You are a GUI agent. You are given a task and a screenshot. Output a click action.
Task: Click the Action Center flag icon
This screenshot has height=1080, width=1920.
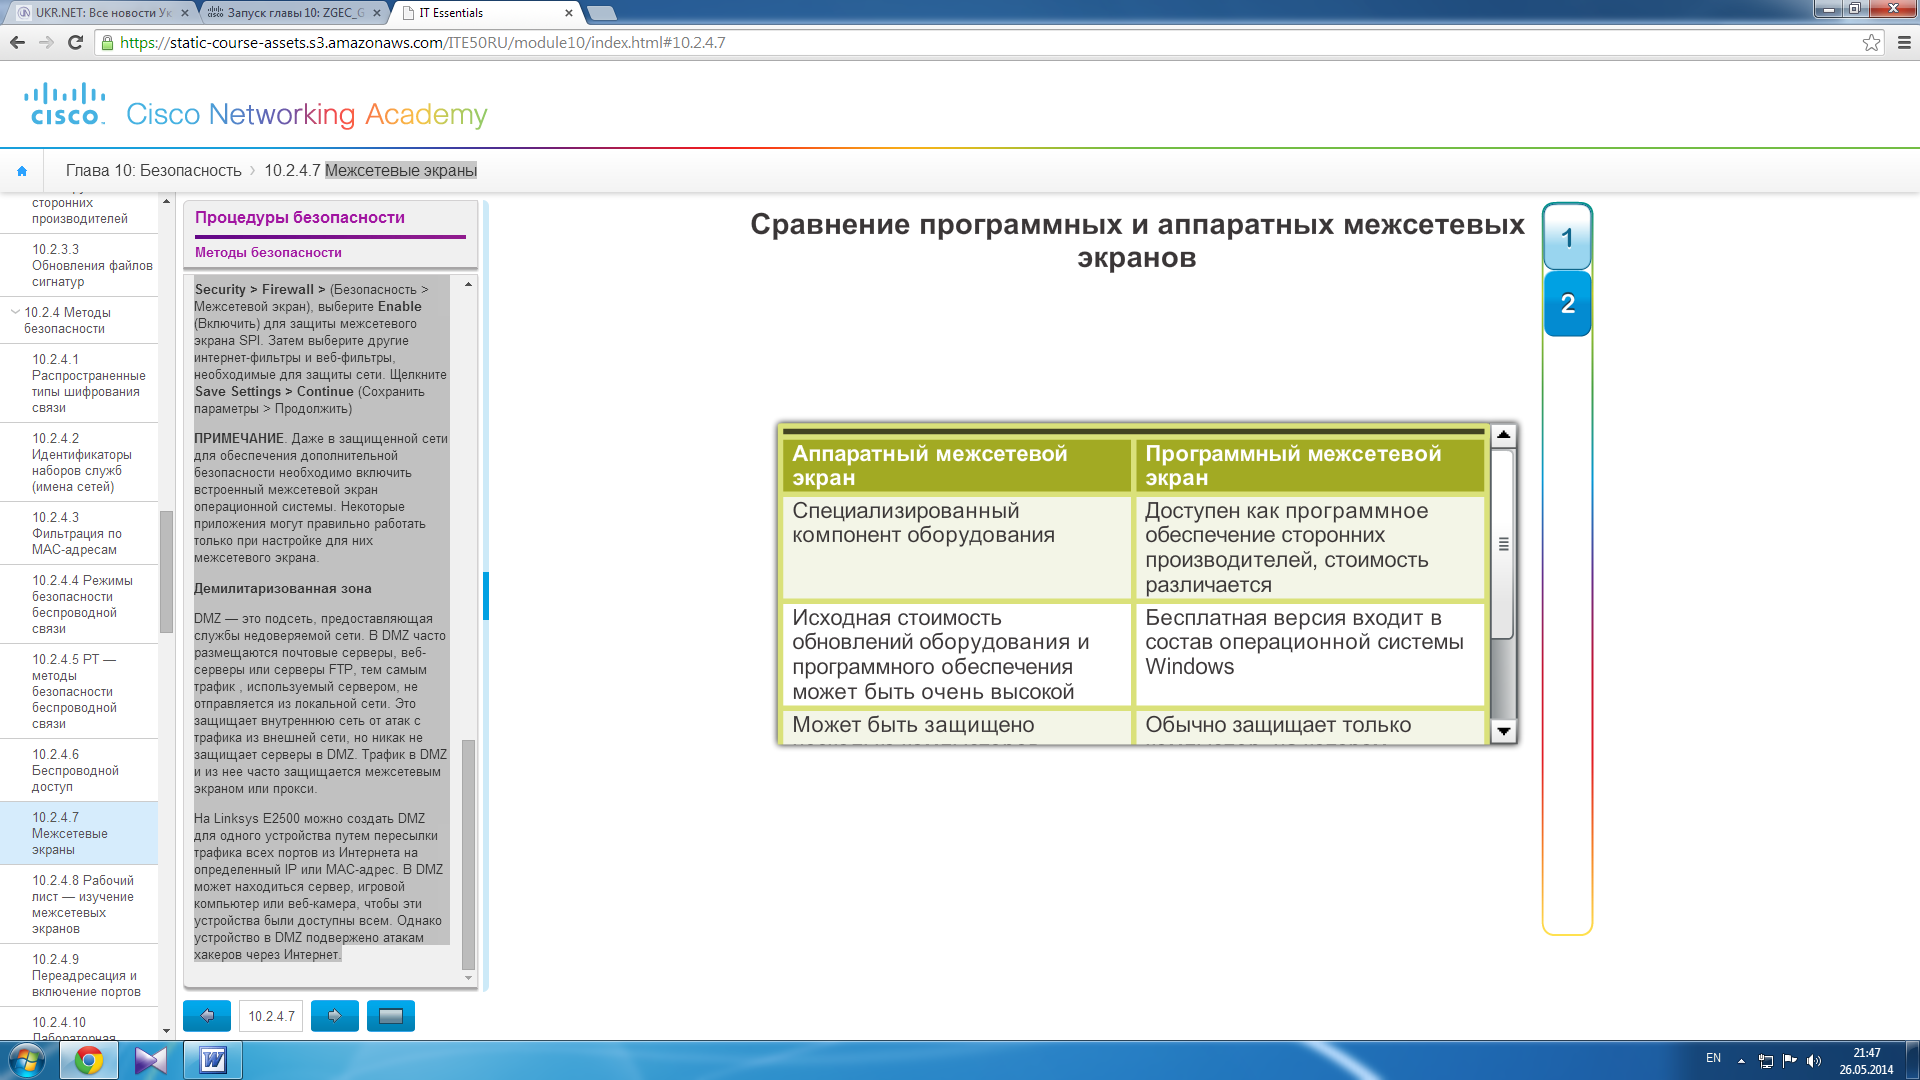pyautogui.click(x=1790, y=1061)
